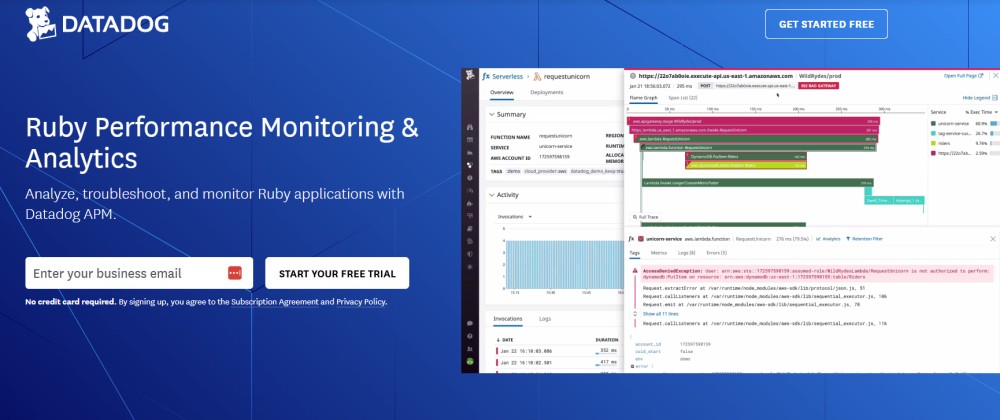Click the Full Trace magnifier icon
Viewport: 1000px width, 420px height.
coord(633,216)
